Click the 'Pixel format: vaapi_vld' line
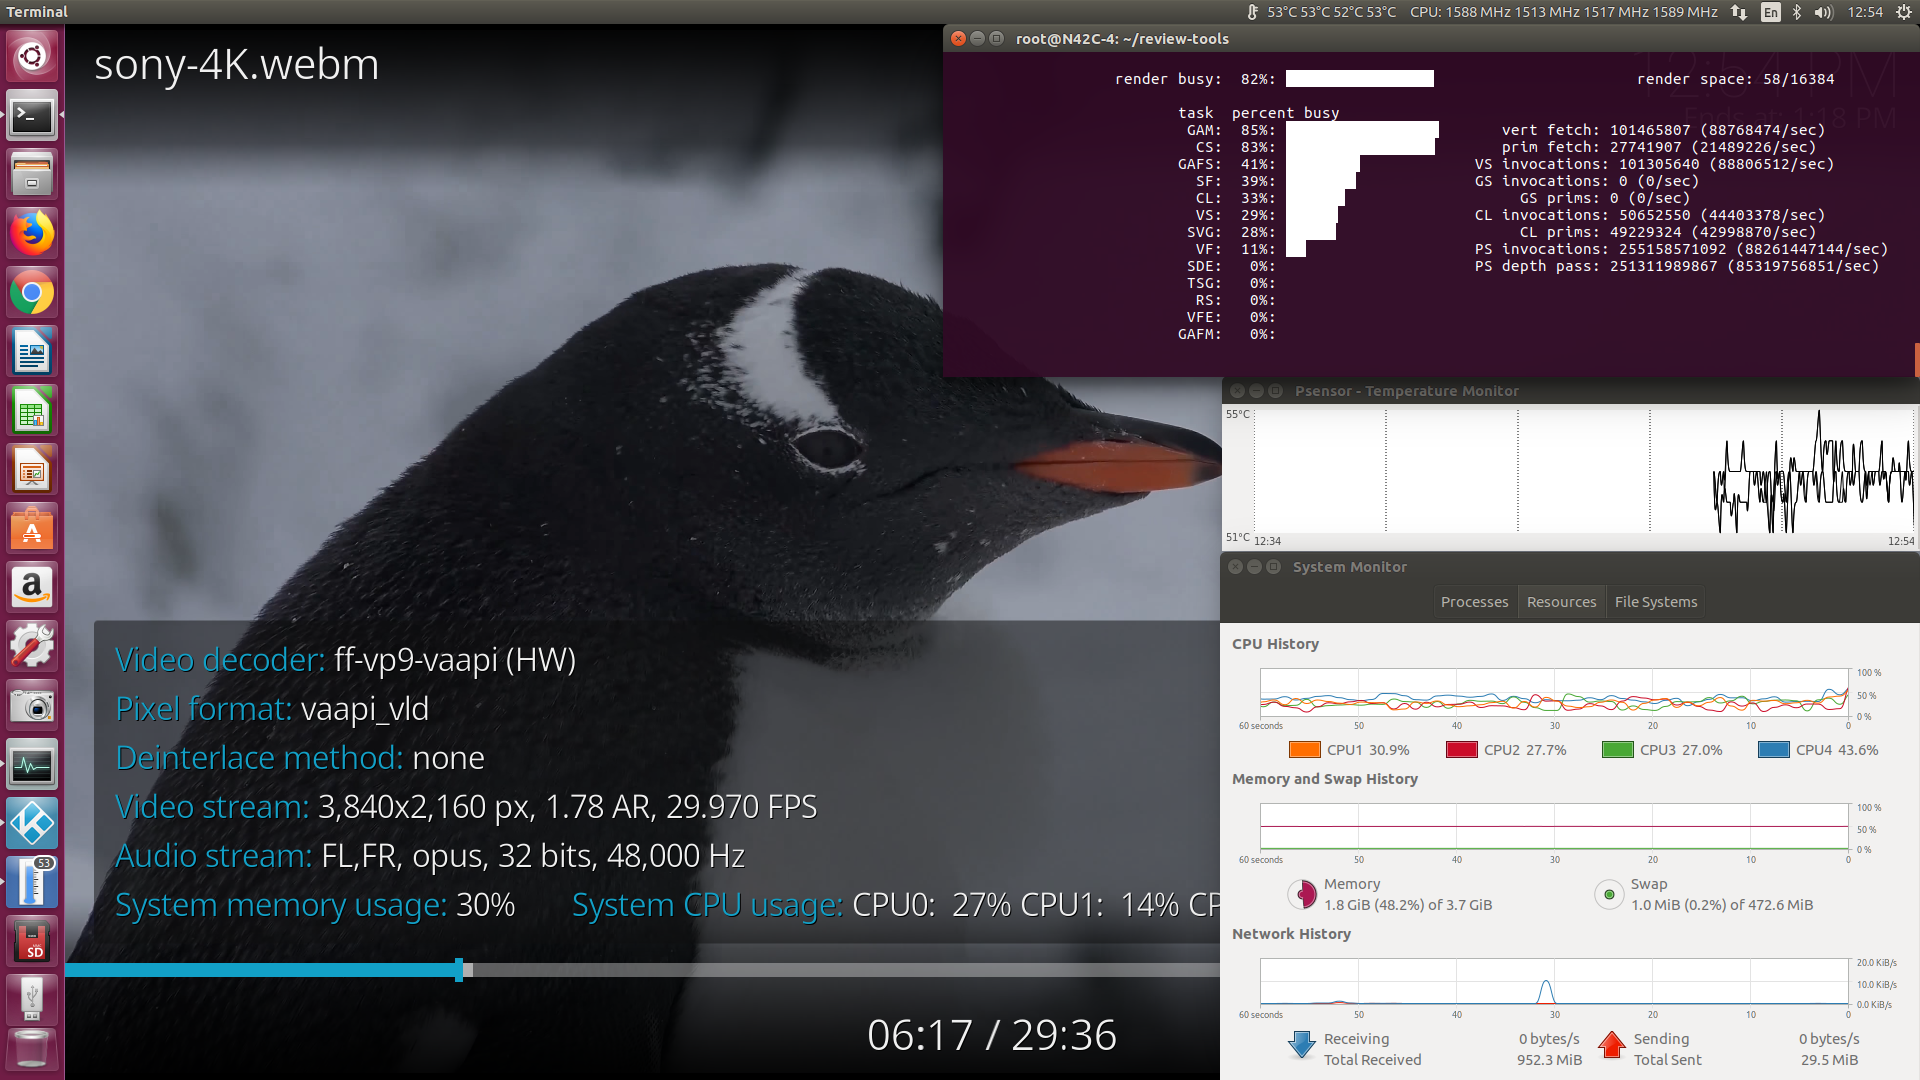 [272, 709]
